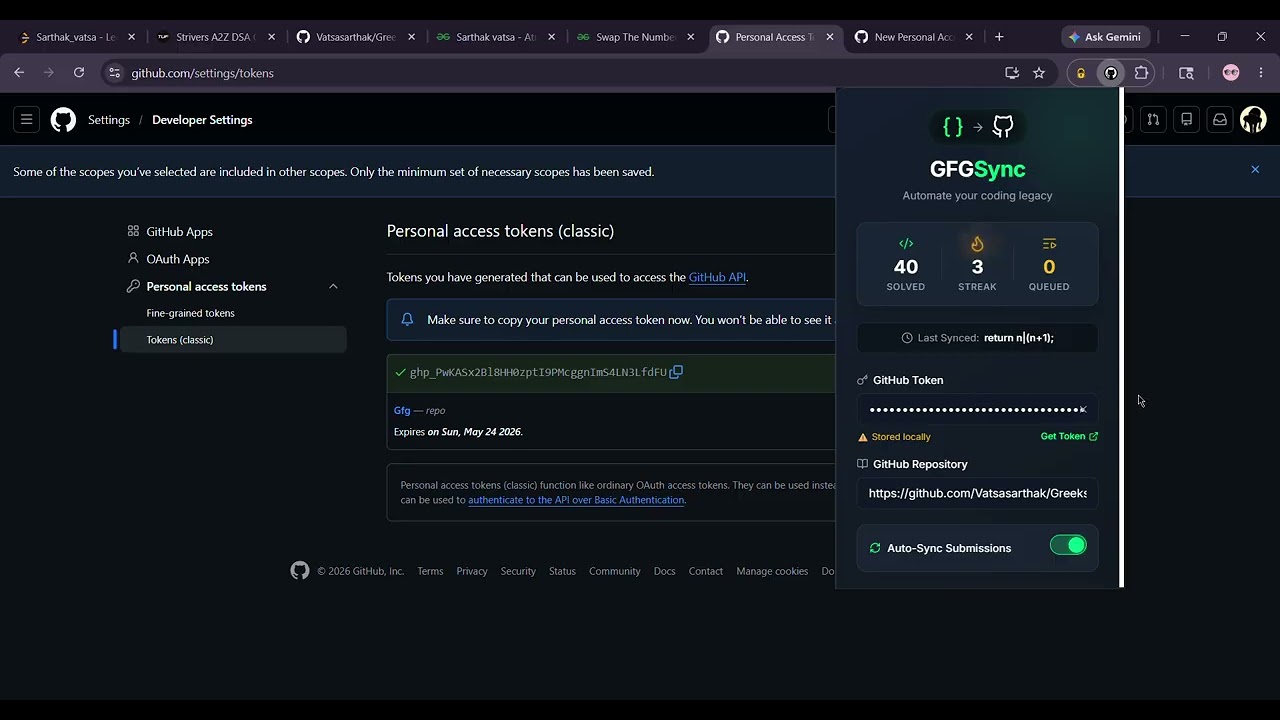Open the notifications inbox icon
Viewport: 1280px width, 720px height.
pos(1220,120)
